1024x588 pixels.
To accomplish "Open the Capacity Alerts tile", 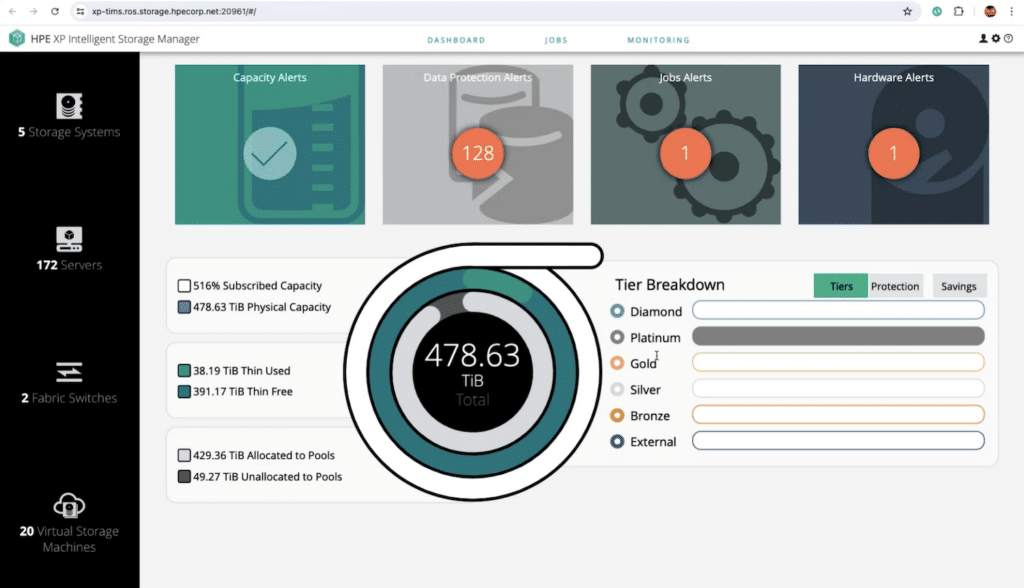I will (270, 144).
